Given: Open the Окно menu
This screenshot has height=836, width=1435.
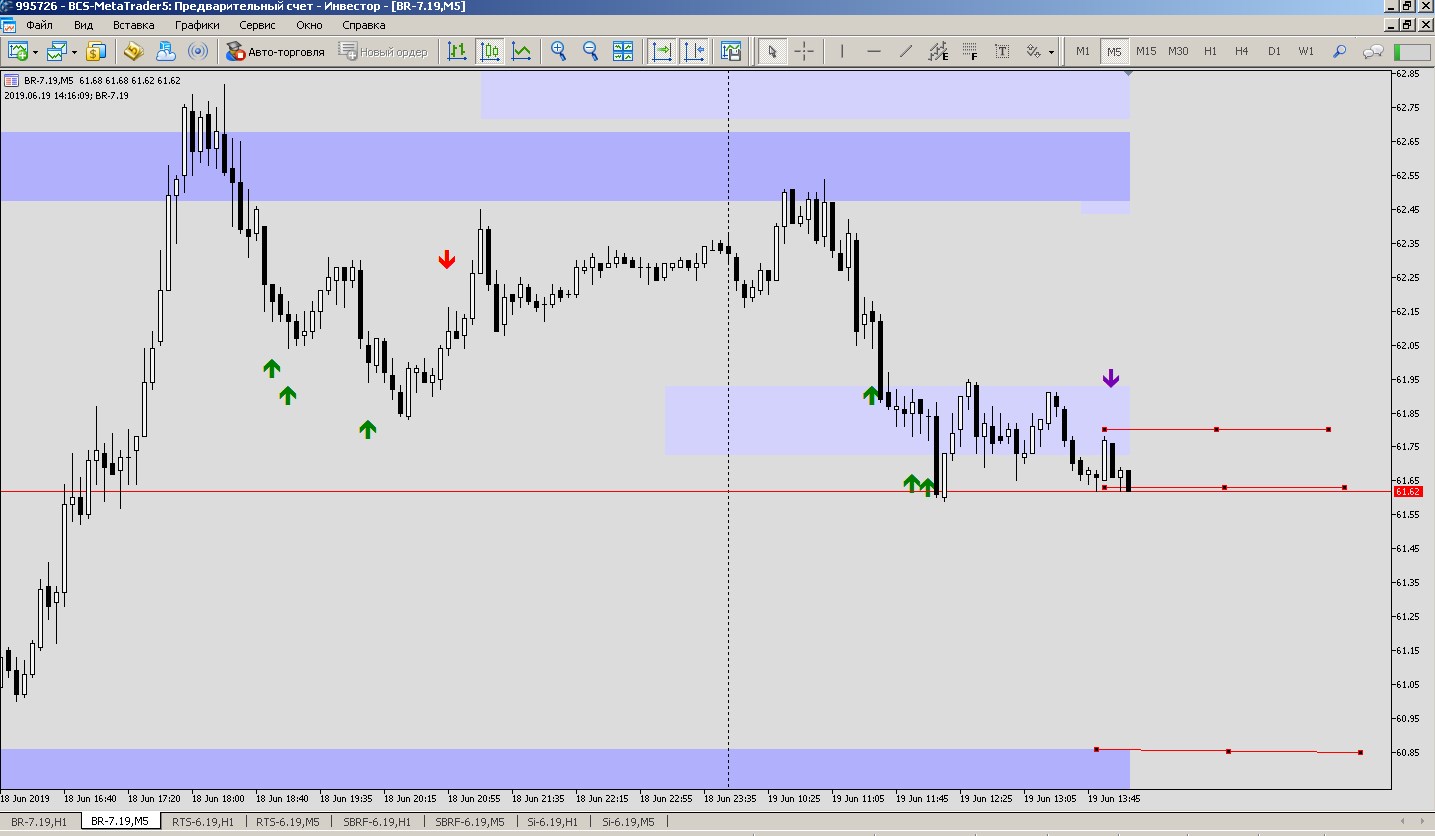Looking at the screenshot, I should click(309, 25).
